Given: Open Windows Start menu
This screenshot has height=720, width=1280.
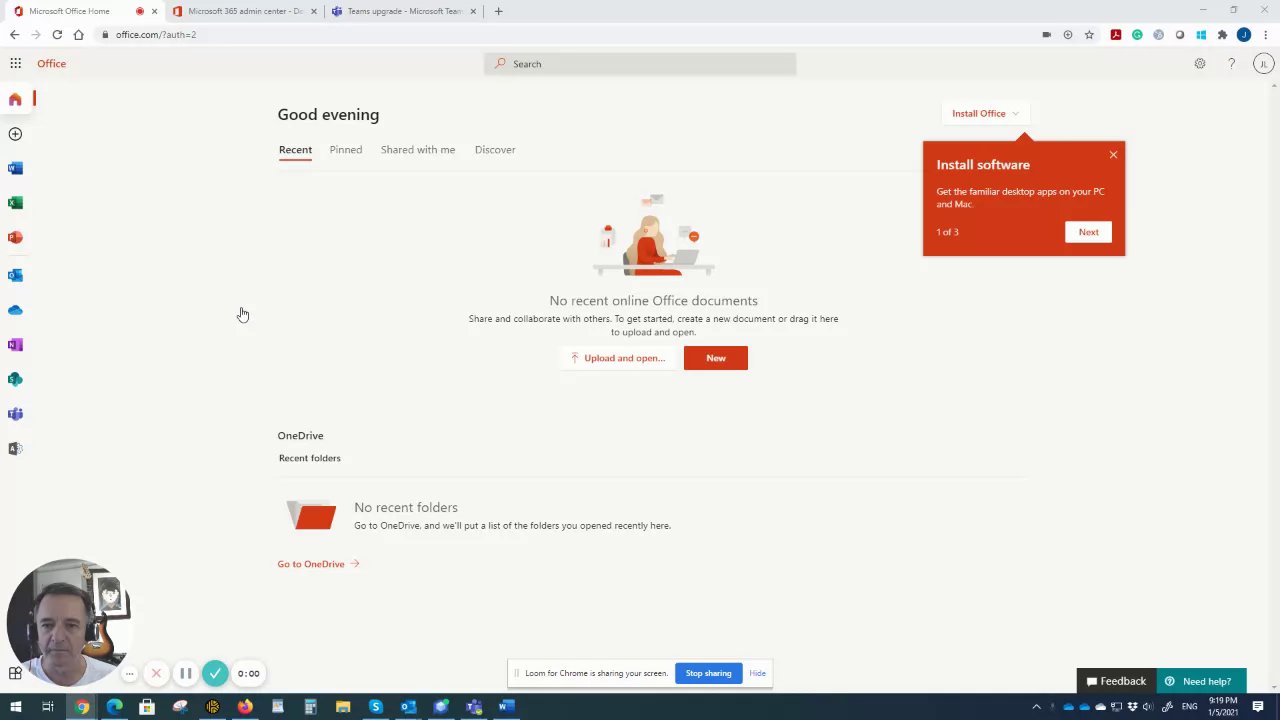Looking at the screenshot, I should (x=15, y=707).
